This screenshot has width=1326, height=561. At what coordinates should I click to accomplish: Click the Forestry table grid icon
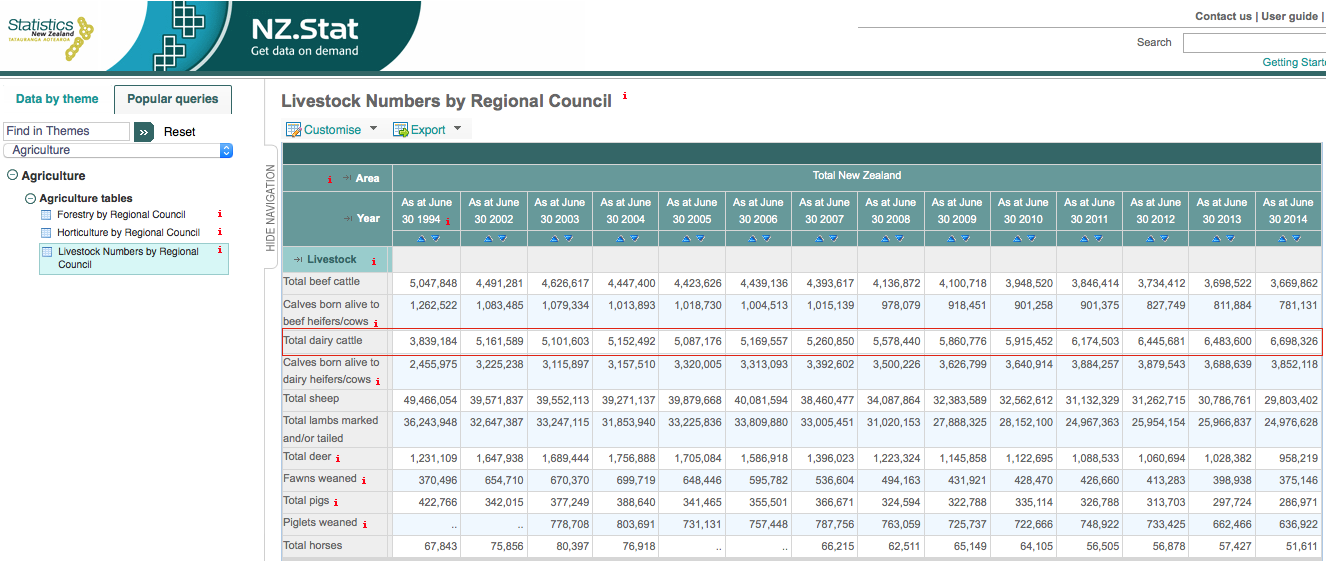point(46,214)
